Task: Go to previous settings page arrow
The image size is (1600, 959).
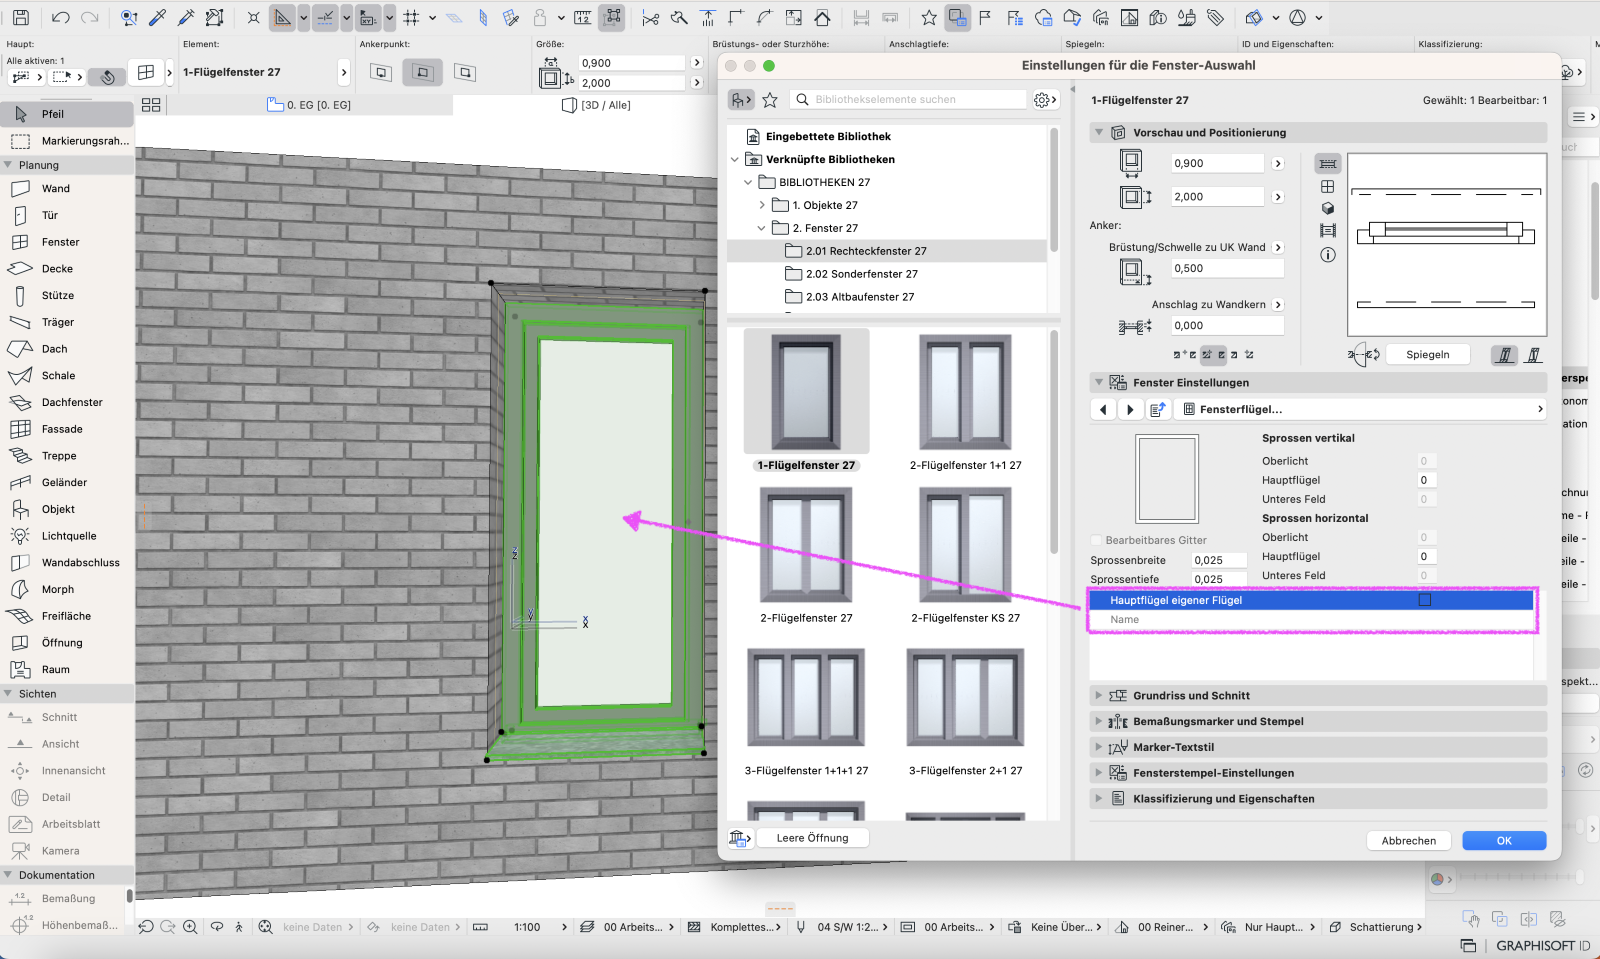Action: pos(1103,409)
